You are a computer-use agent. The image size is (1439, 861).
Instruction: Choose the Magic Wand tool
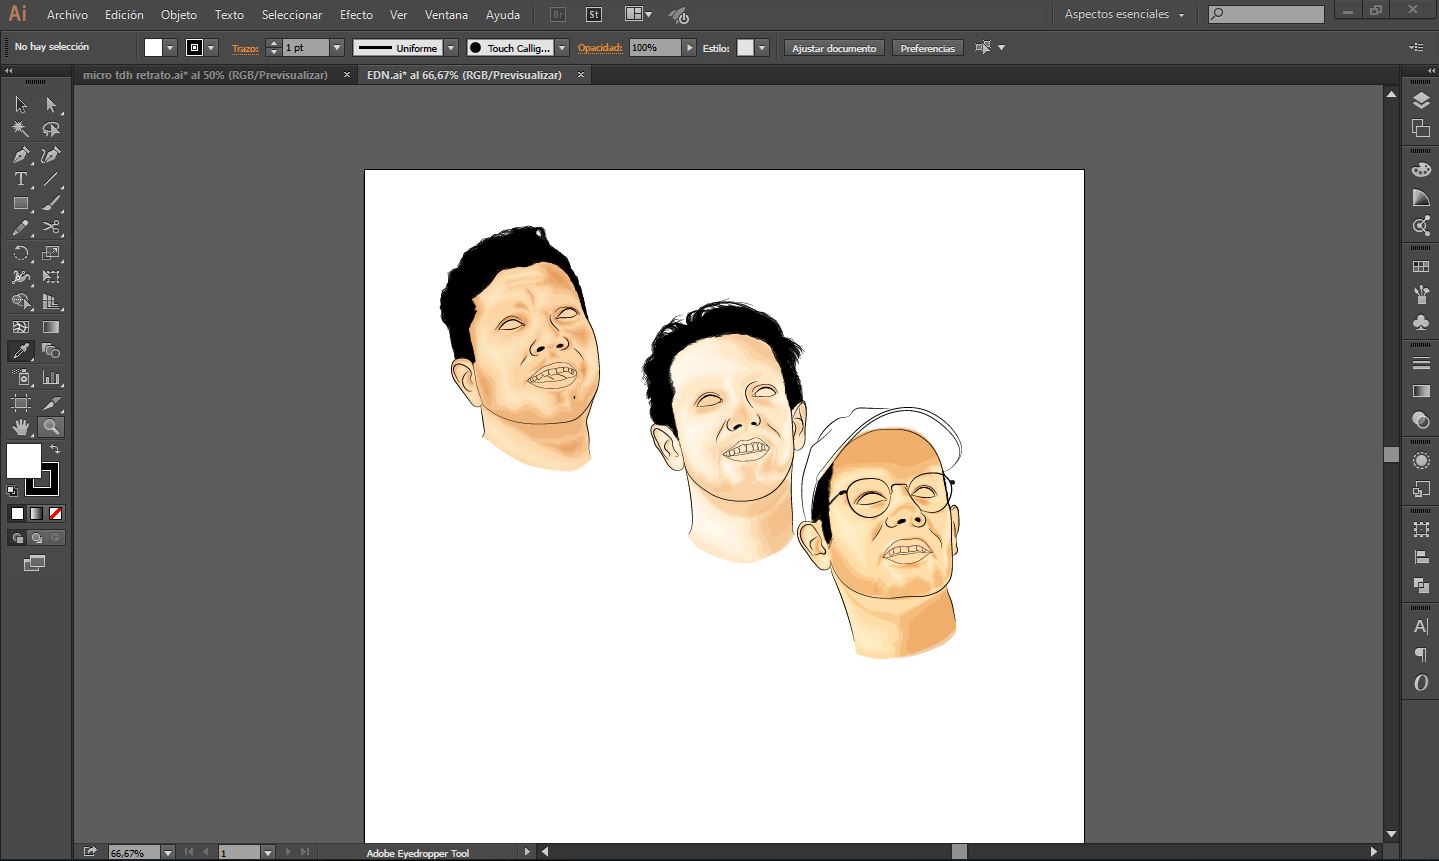[21, 130]
